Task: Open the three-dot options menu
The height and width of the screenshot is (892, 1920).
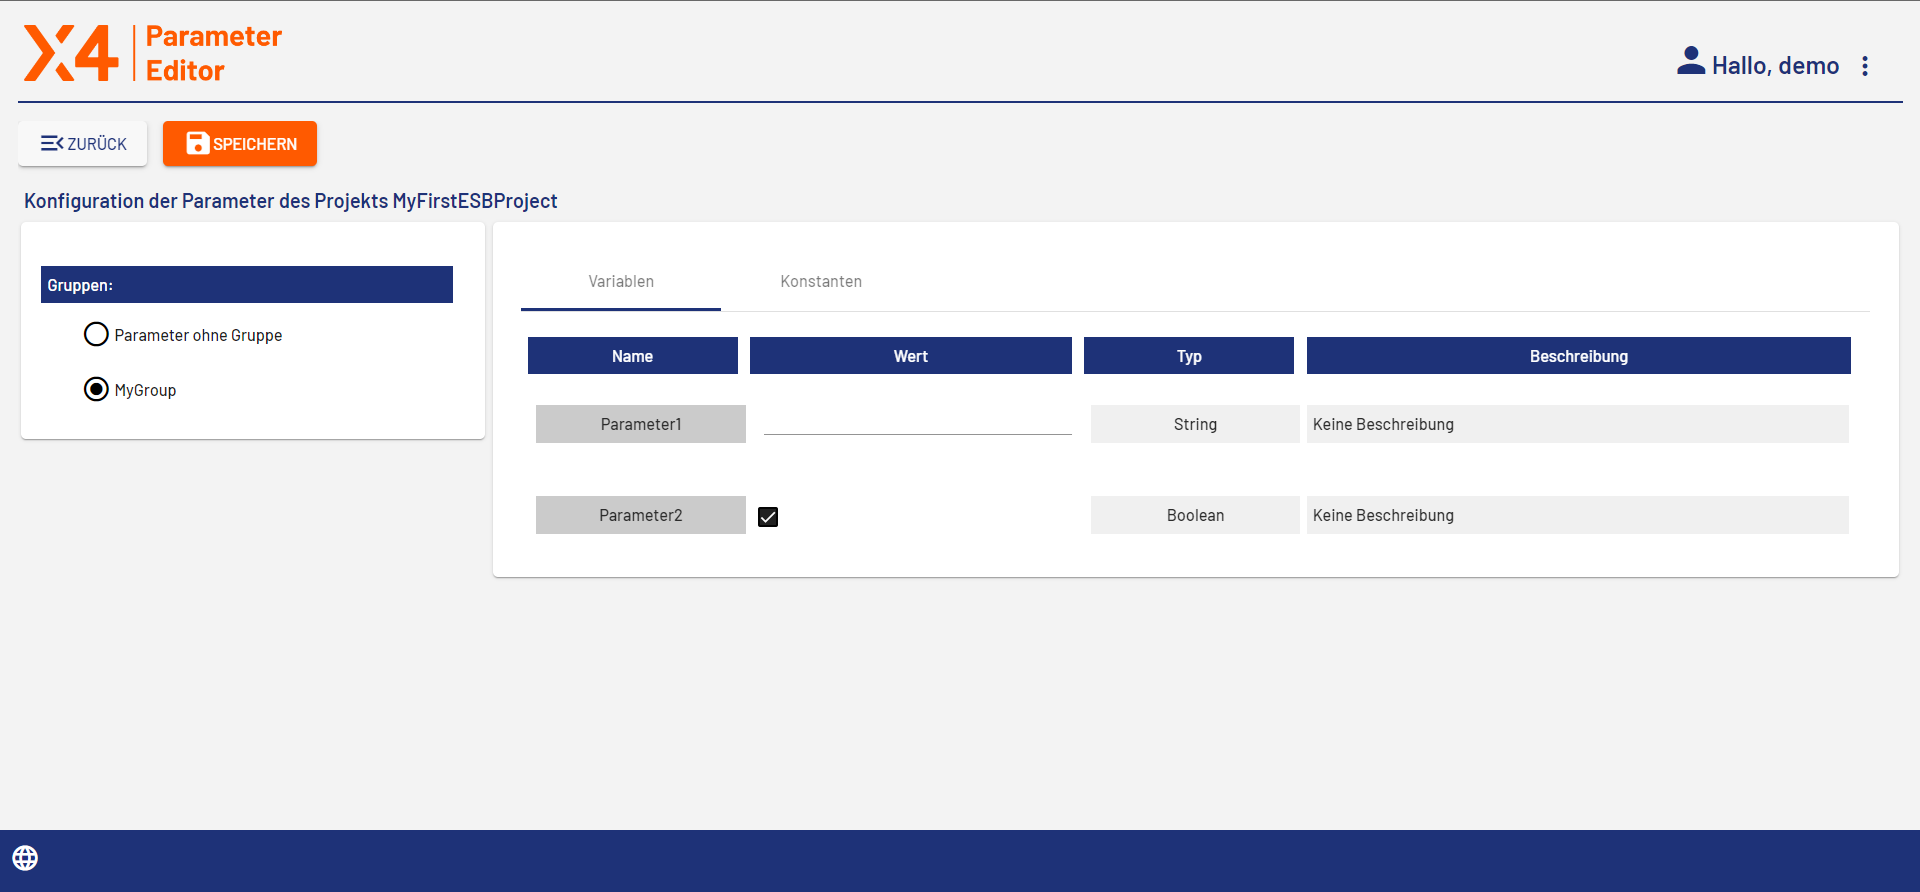Action: point(1865,66)
